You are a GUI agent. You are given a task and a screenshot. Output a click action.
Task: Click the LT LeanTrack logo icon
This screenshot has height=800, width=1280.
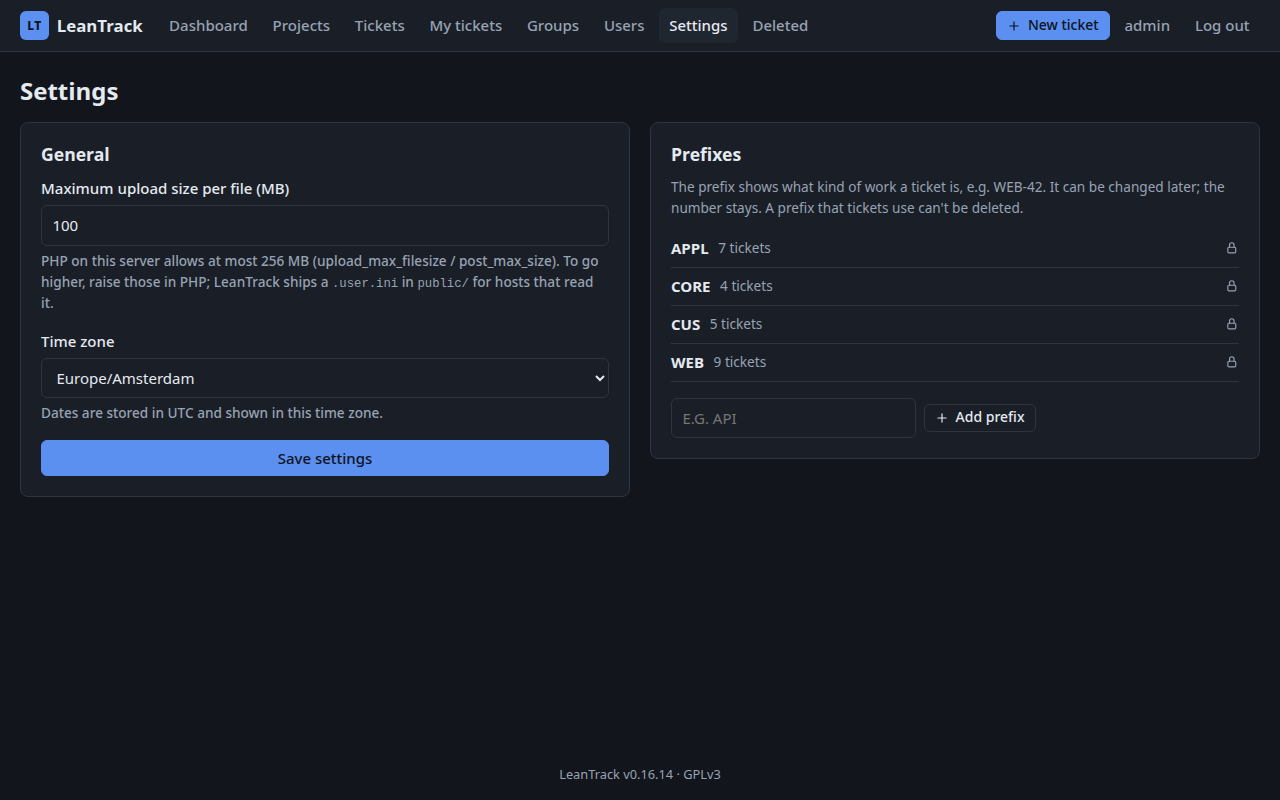pos(34,26)
